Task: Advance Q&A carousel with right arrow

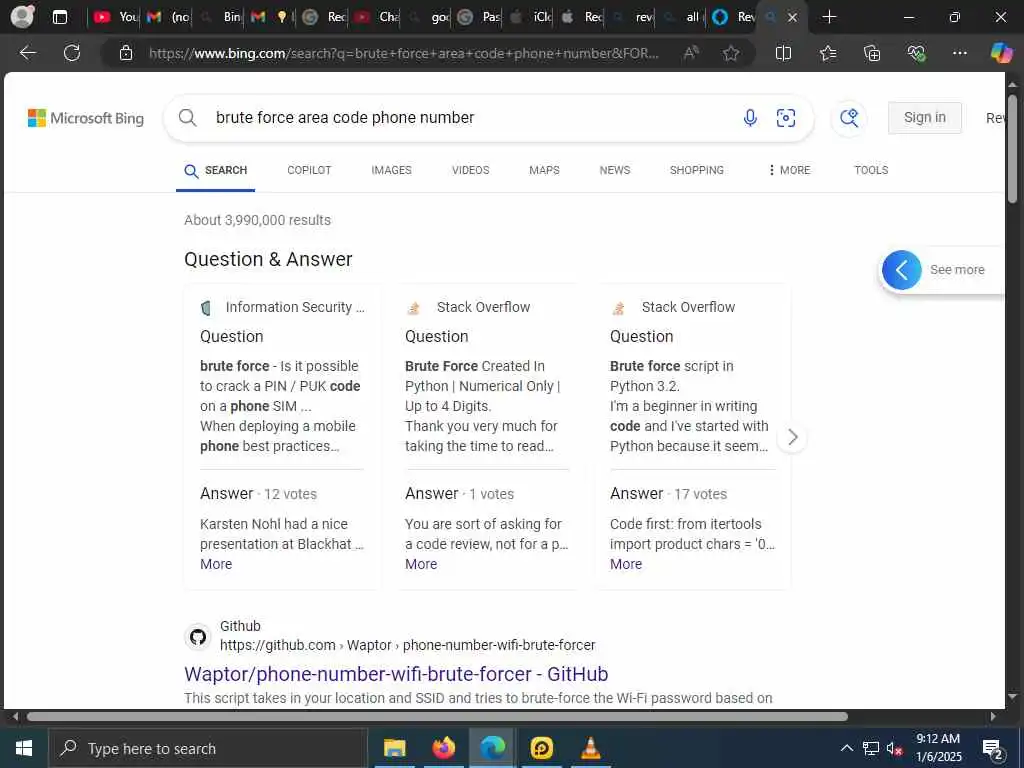Action: click(x=792, y=437)
